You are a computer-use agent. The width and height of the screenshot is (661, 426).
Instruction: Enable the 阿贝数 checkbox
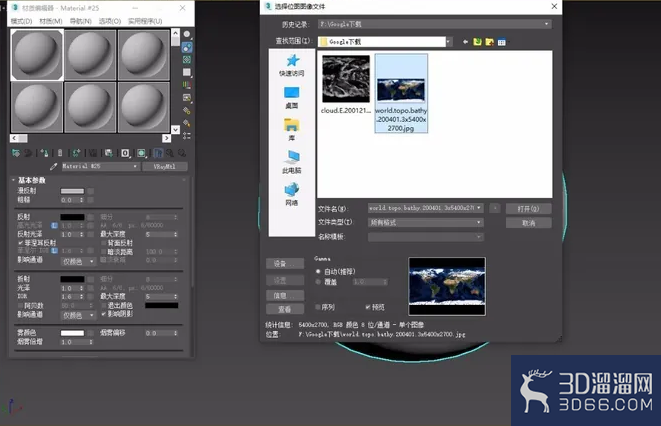tap(20, 305)
